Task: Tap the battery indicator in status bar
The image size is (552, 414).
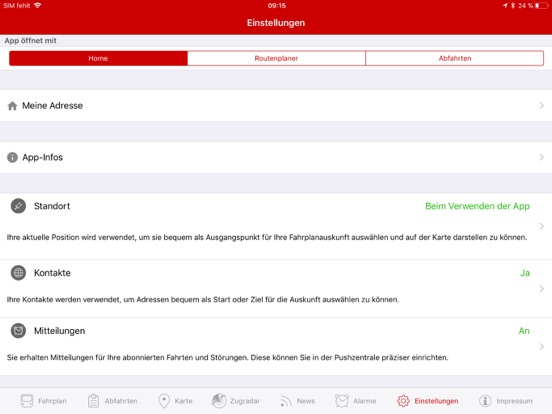Action: (x=541, y=6)
